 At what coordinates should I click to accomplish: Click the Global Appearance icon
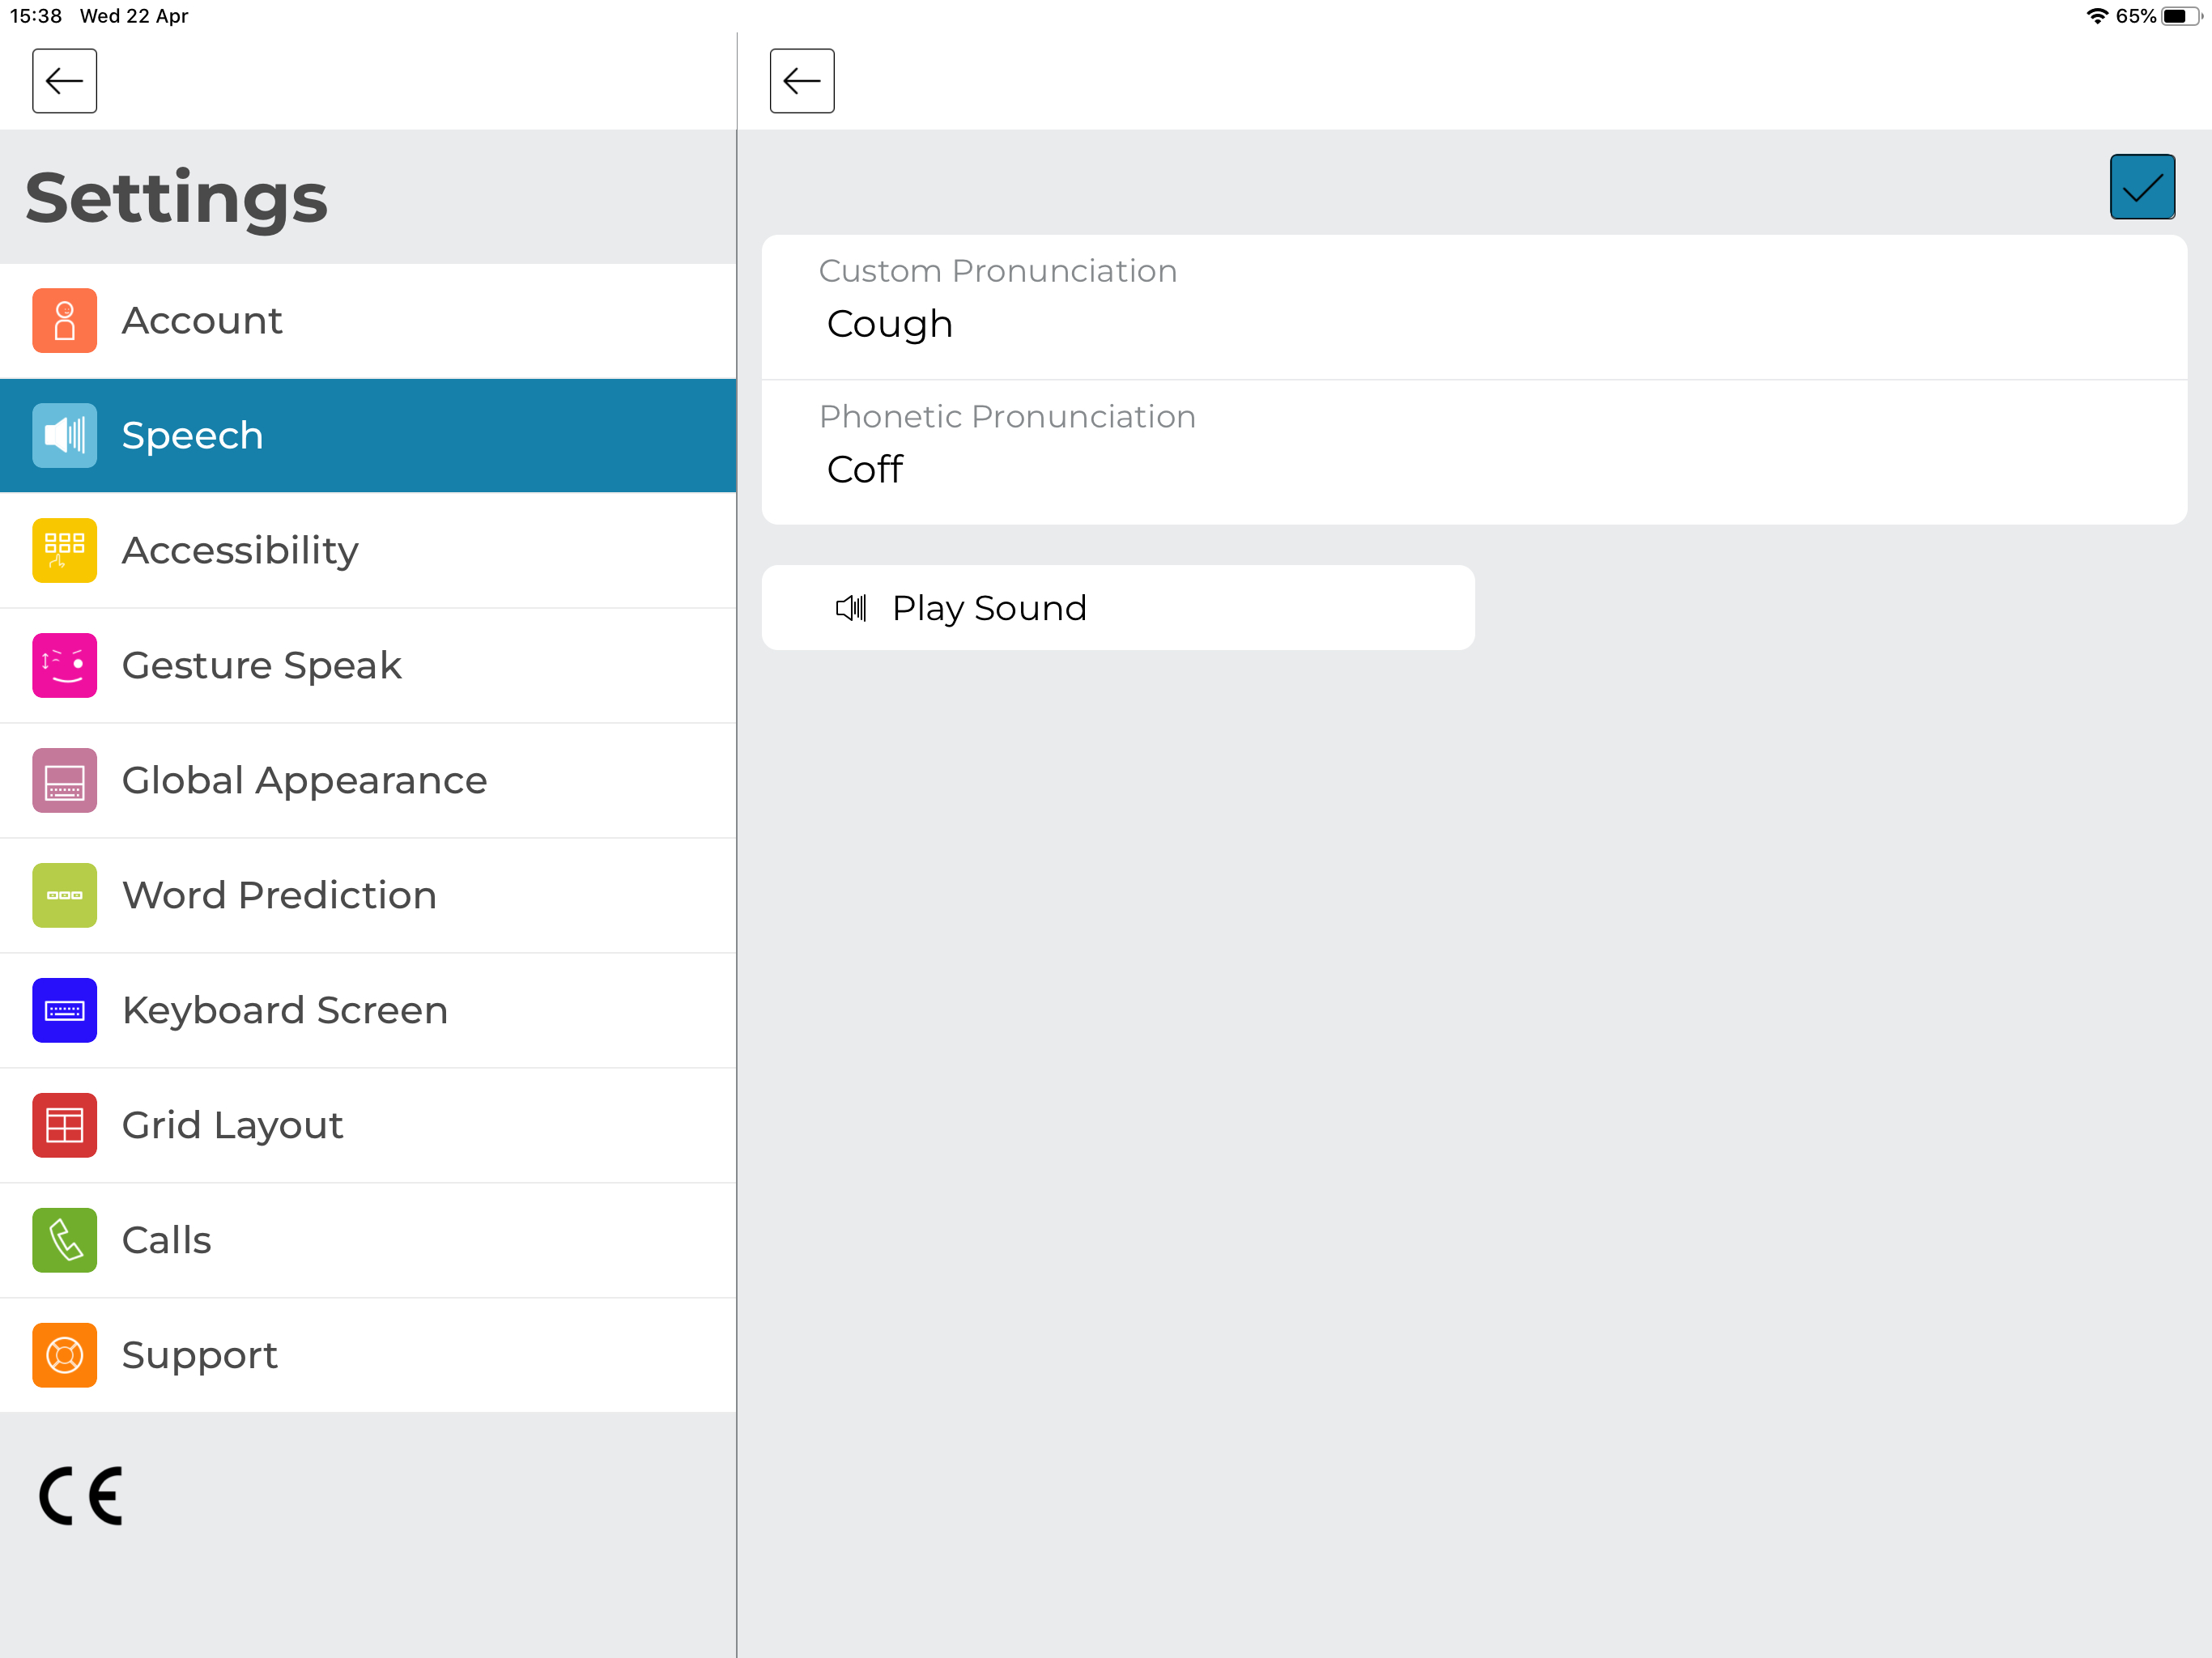point(64,781)
